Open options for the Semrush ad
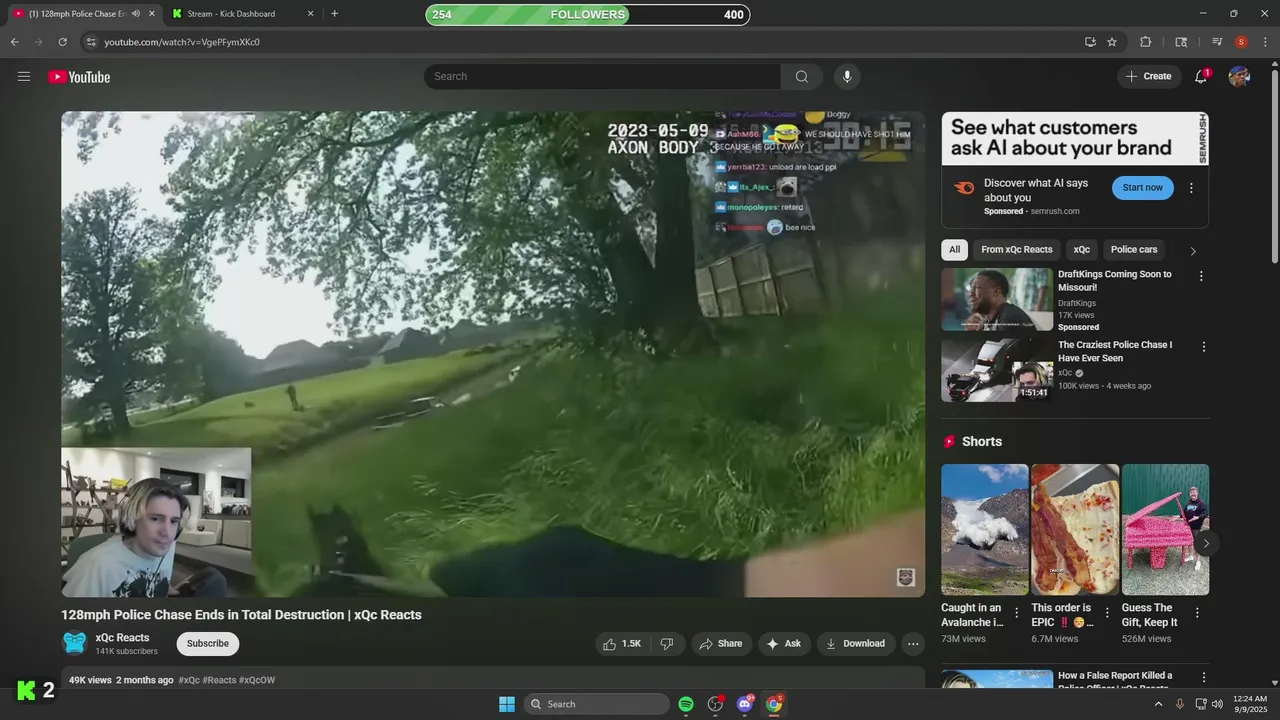 point(1191,188)
